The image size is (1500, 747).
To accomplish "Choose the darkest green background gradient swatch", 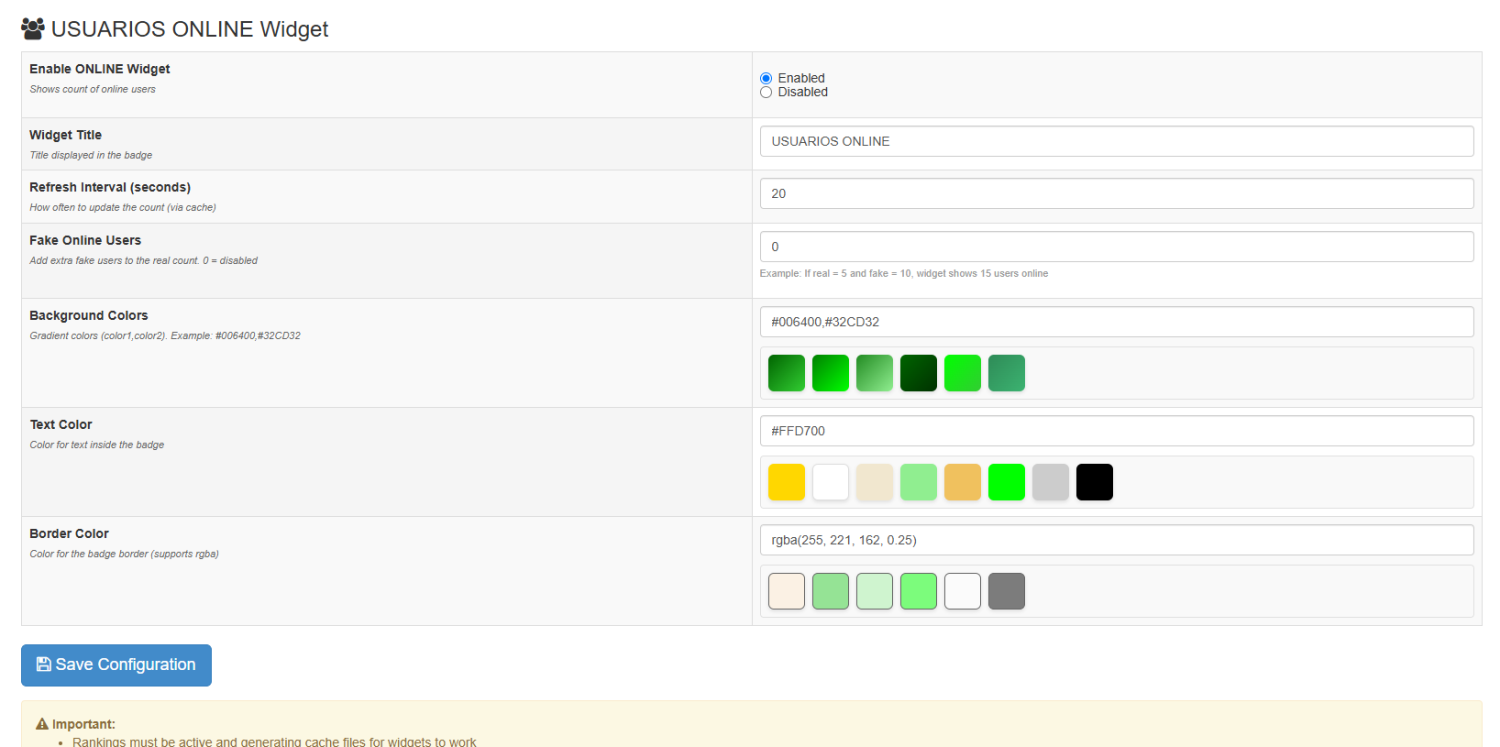I will pyautogui.click(x=918, y=373).
